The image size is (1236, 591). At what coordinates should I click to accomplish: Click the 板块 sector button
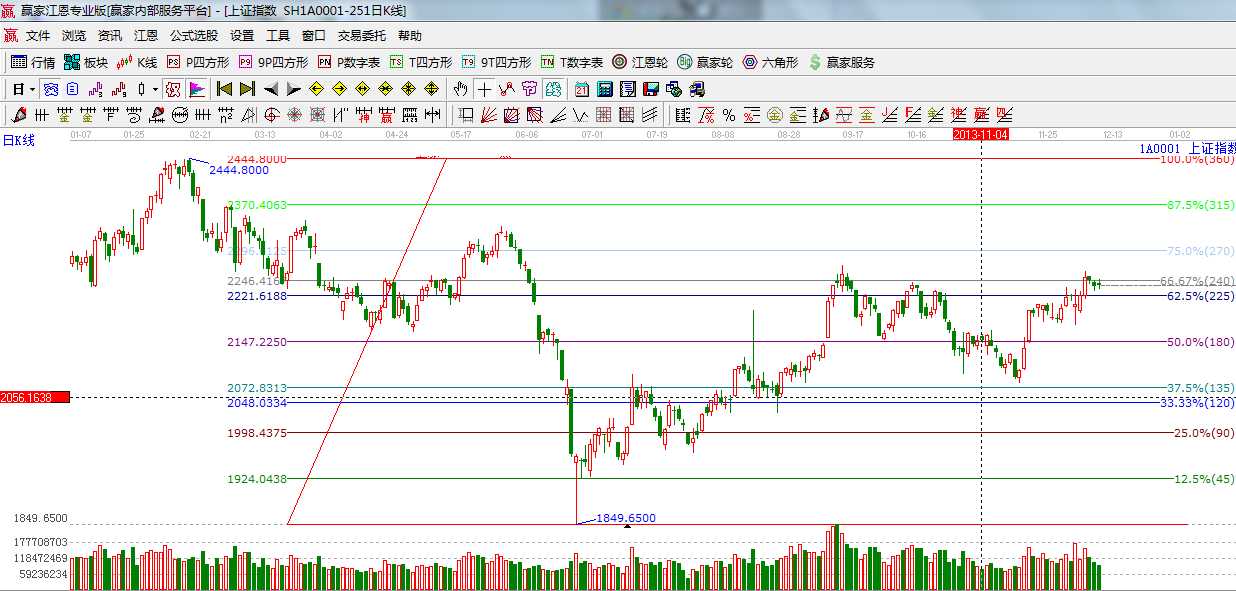coord(85,62)
